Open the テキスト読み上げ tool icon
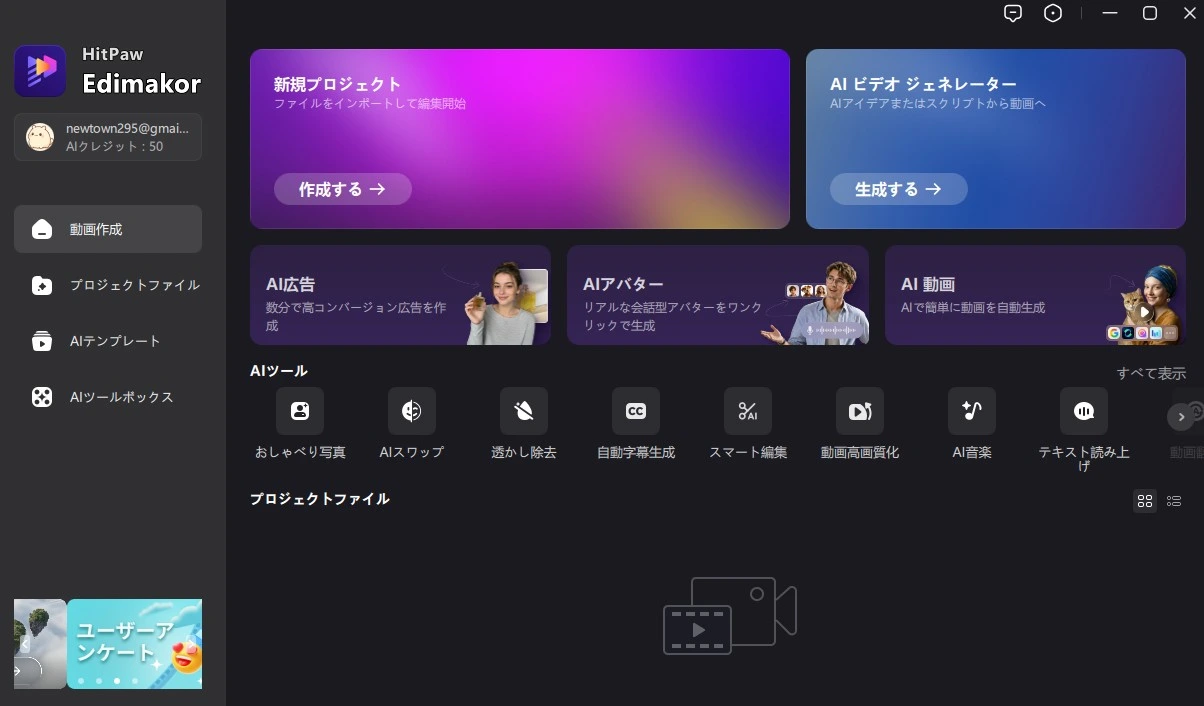This screenshot has width=1204, height=706. pos(1084,411)
